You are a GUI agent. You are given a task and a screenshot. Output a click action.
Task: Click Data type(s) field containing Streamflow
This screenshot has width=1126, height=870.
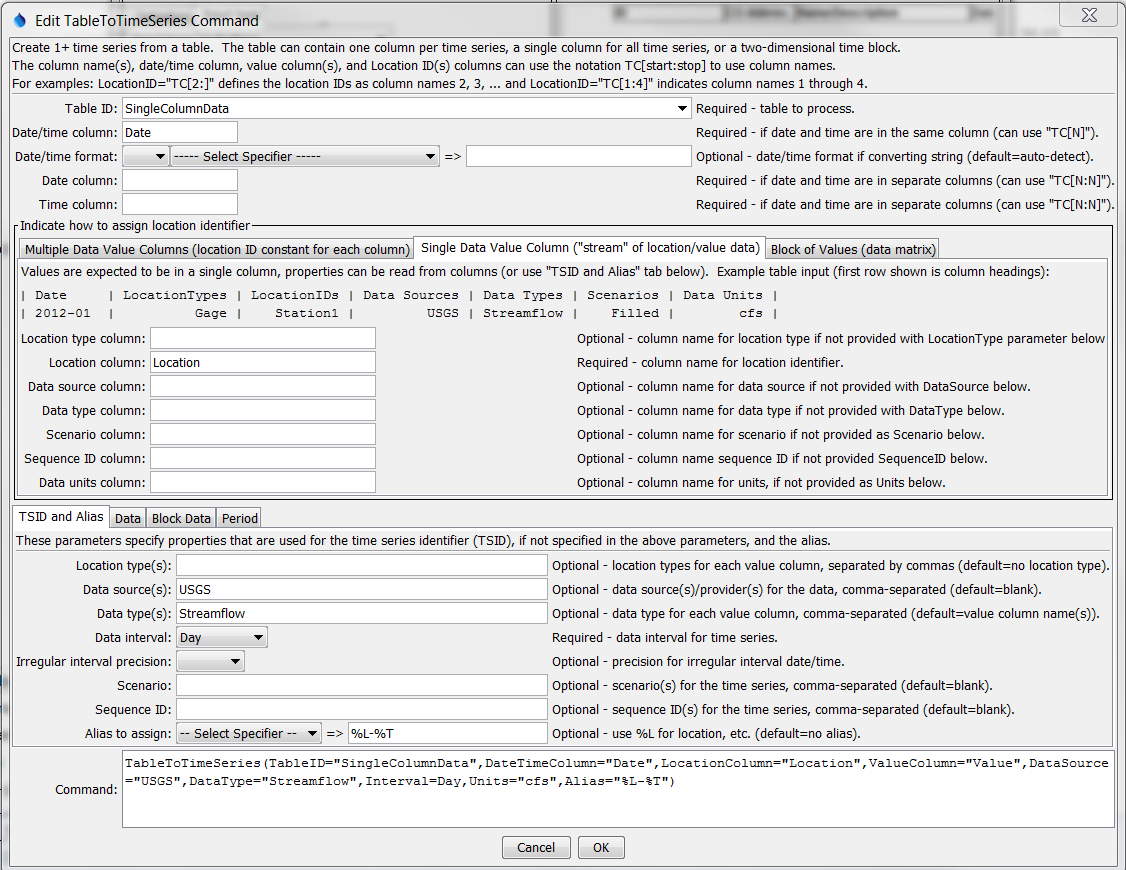click(362, 614)
